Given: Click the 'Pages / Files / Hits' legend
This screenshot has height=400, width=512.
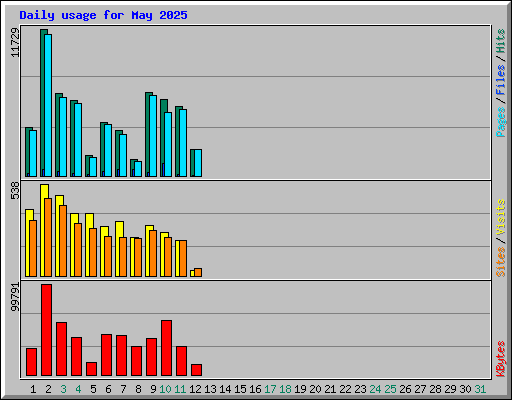Looking at the screenshot, I should [x=500, y=83].
